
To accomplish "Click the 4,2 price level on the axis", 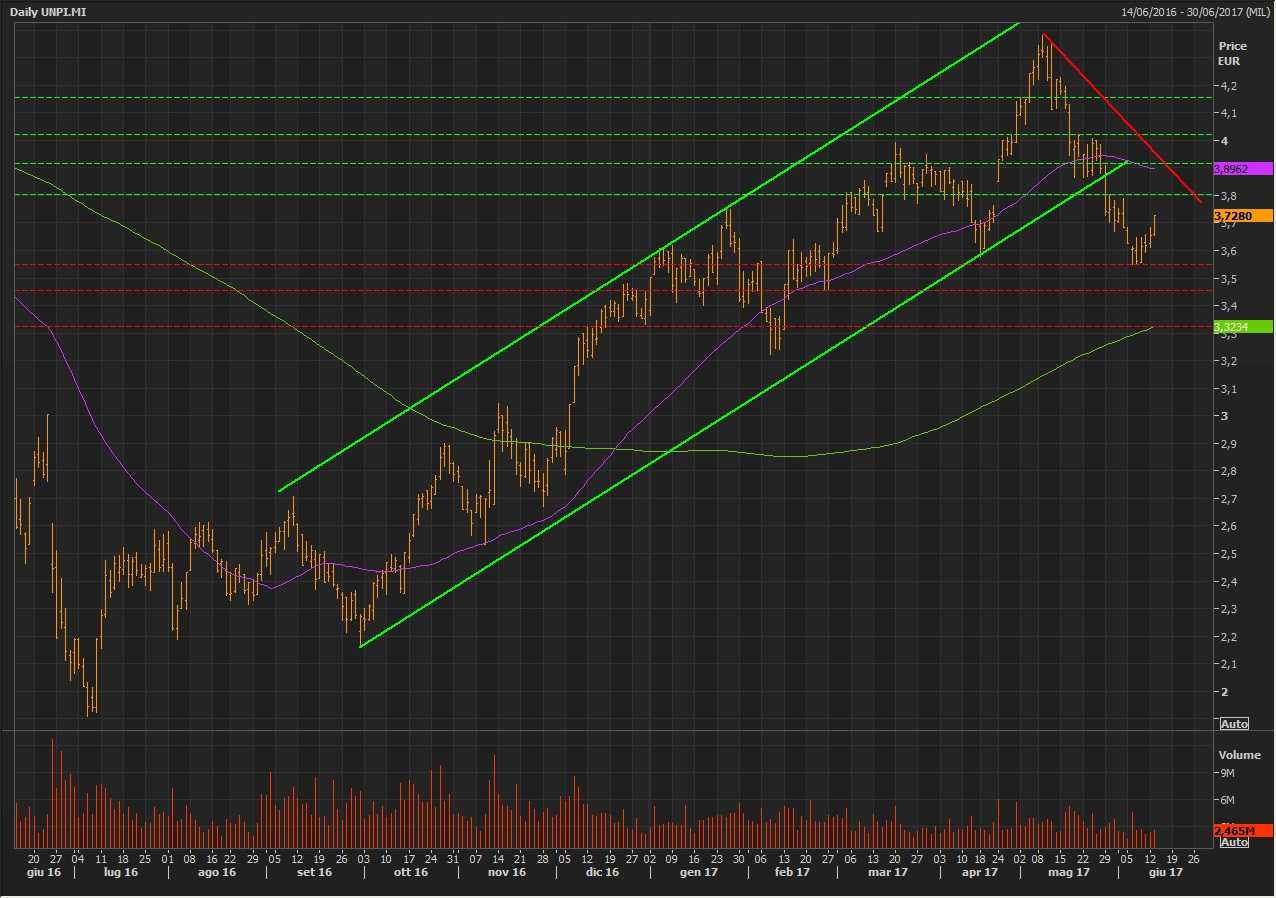I will (x=1228, y=86).
